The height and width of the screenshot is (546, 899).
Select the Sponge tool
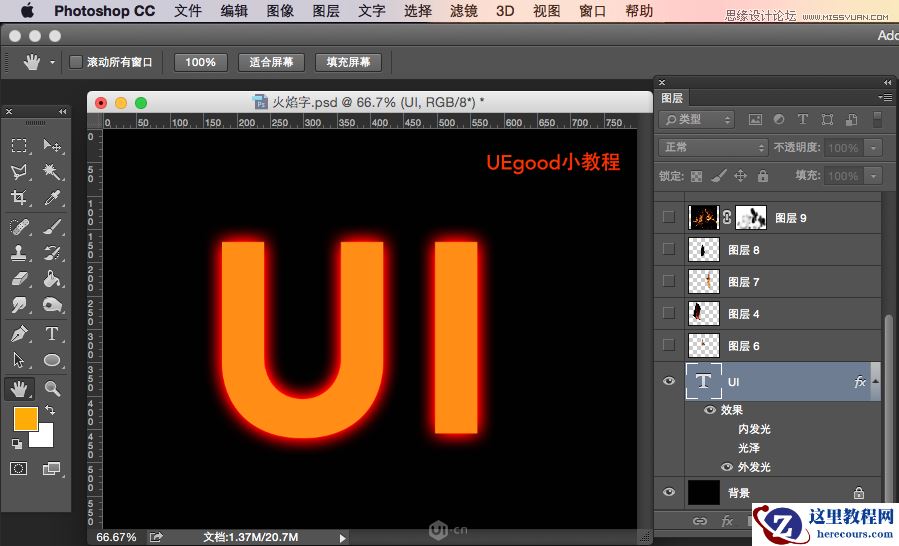click(x=52, y=305)
